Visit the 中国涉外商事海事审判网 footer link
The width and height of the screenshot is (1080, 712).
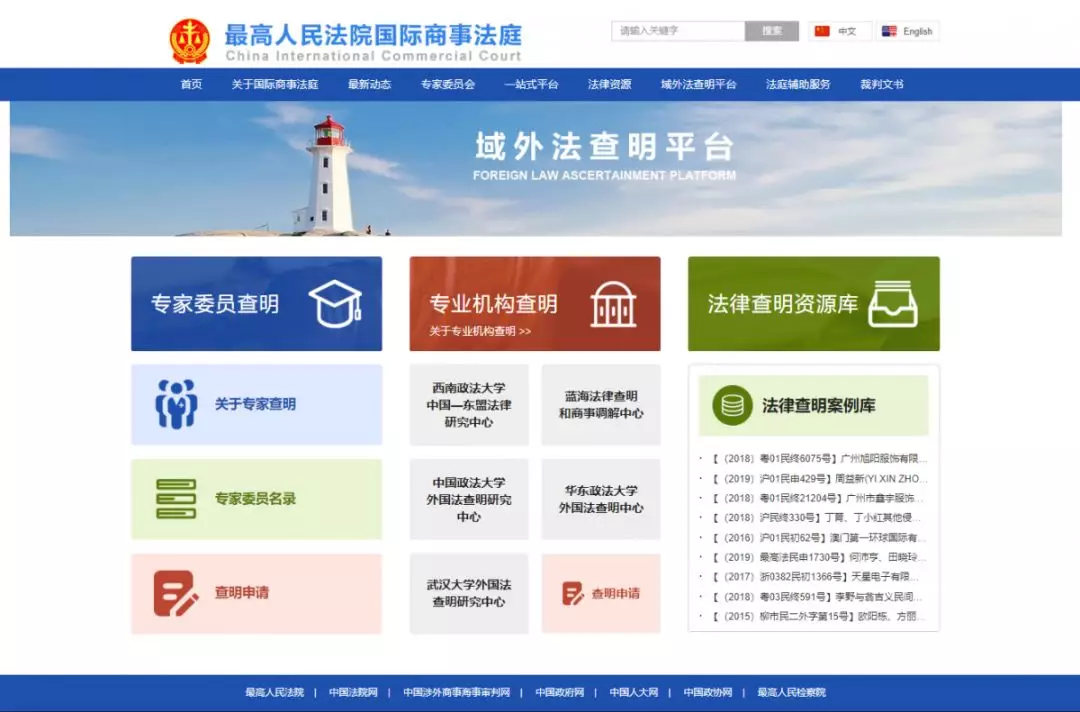pyautogui.click(x=457, y=693)
